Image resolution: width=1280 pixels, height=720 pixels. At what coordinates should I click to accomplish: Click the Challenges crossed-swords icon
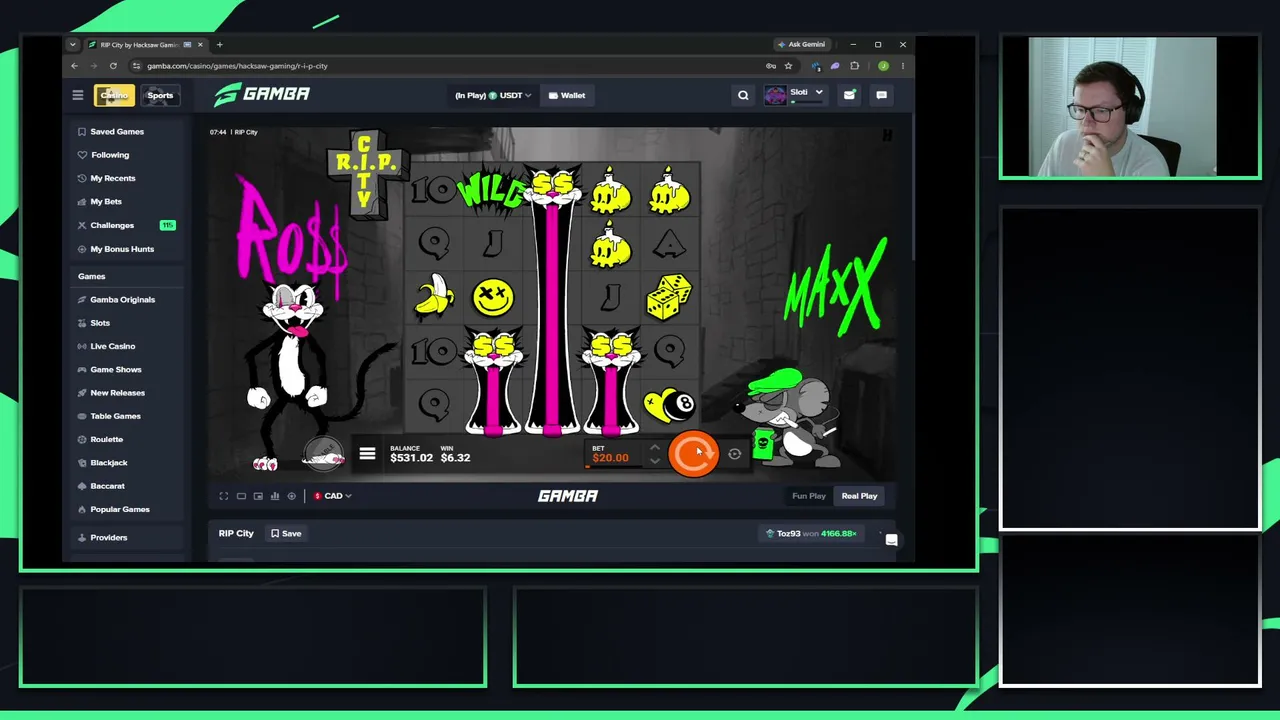[x=82, y=225]
